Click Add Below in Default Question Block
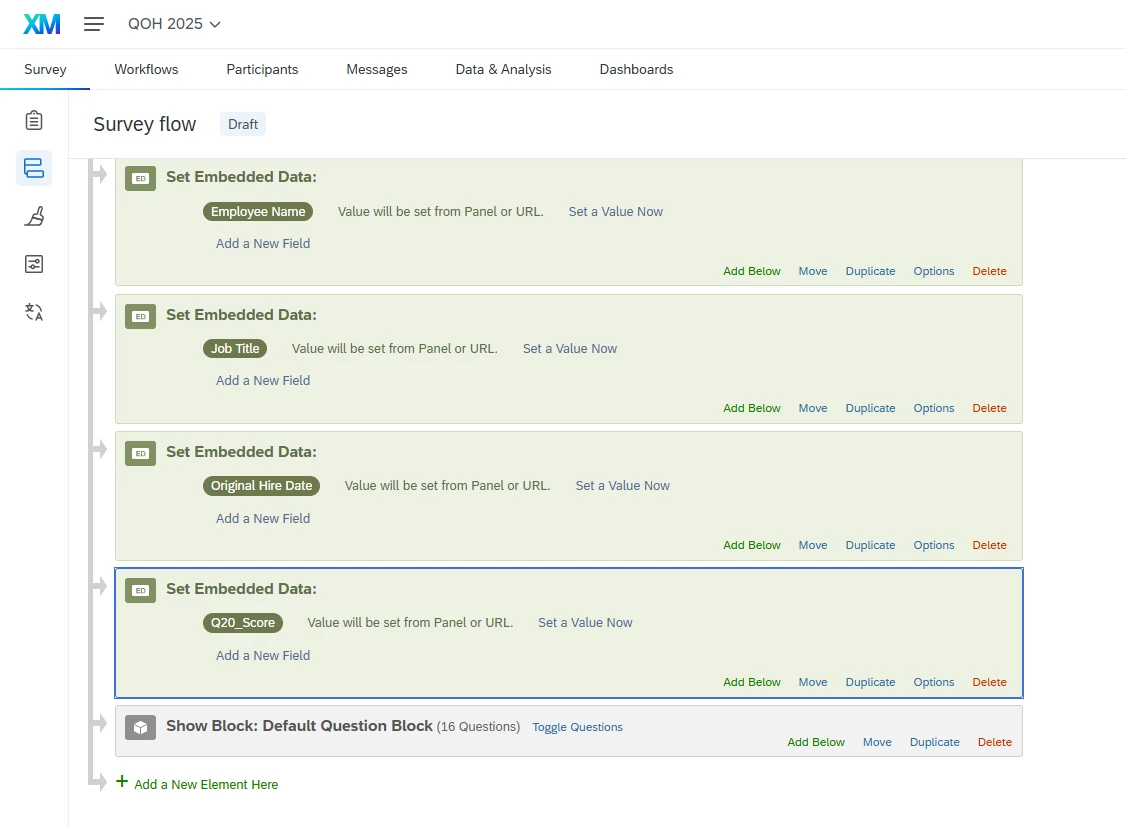This screenshot has width=1126, height=828. [x=816, y=743]
